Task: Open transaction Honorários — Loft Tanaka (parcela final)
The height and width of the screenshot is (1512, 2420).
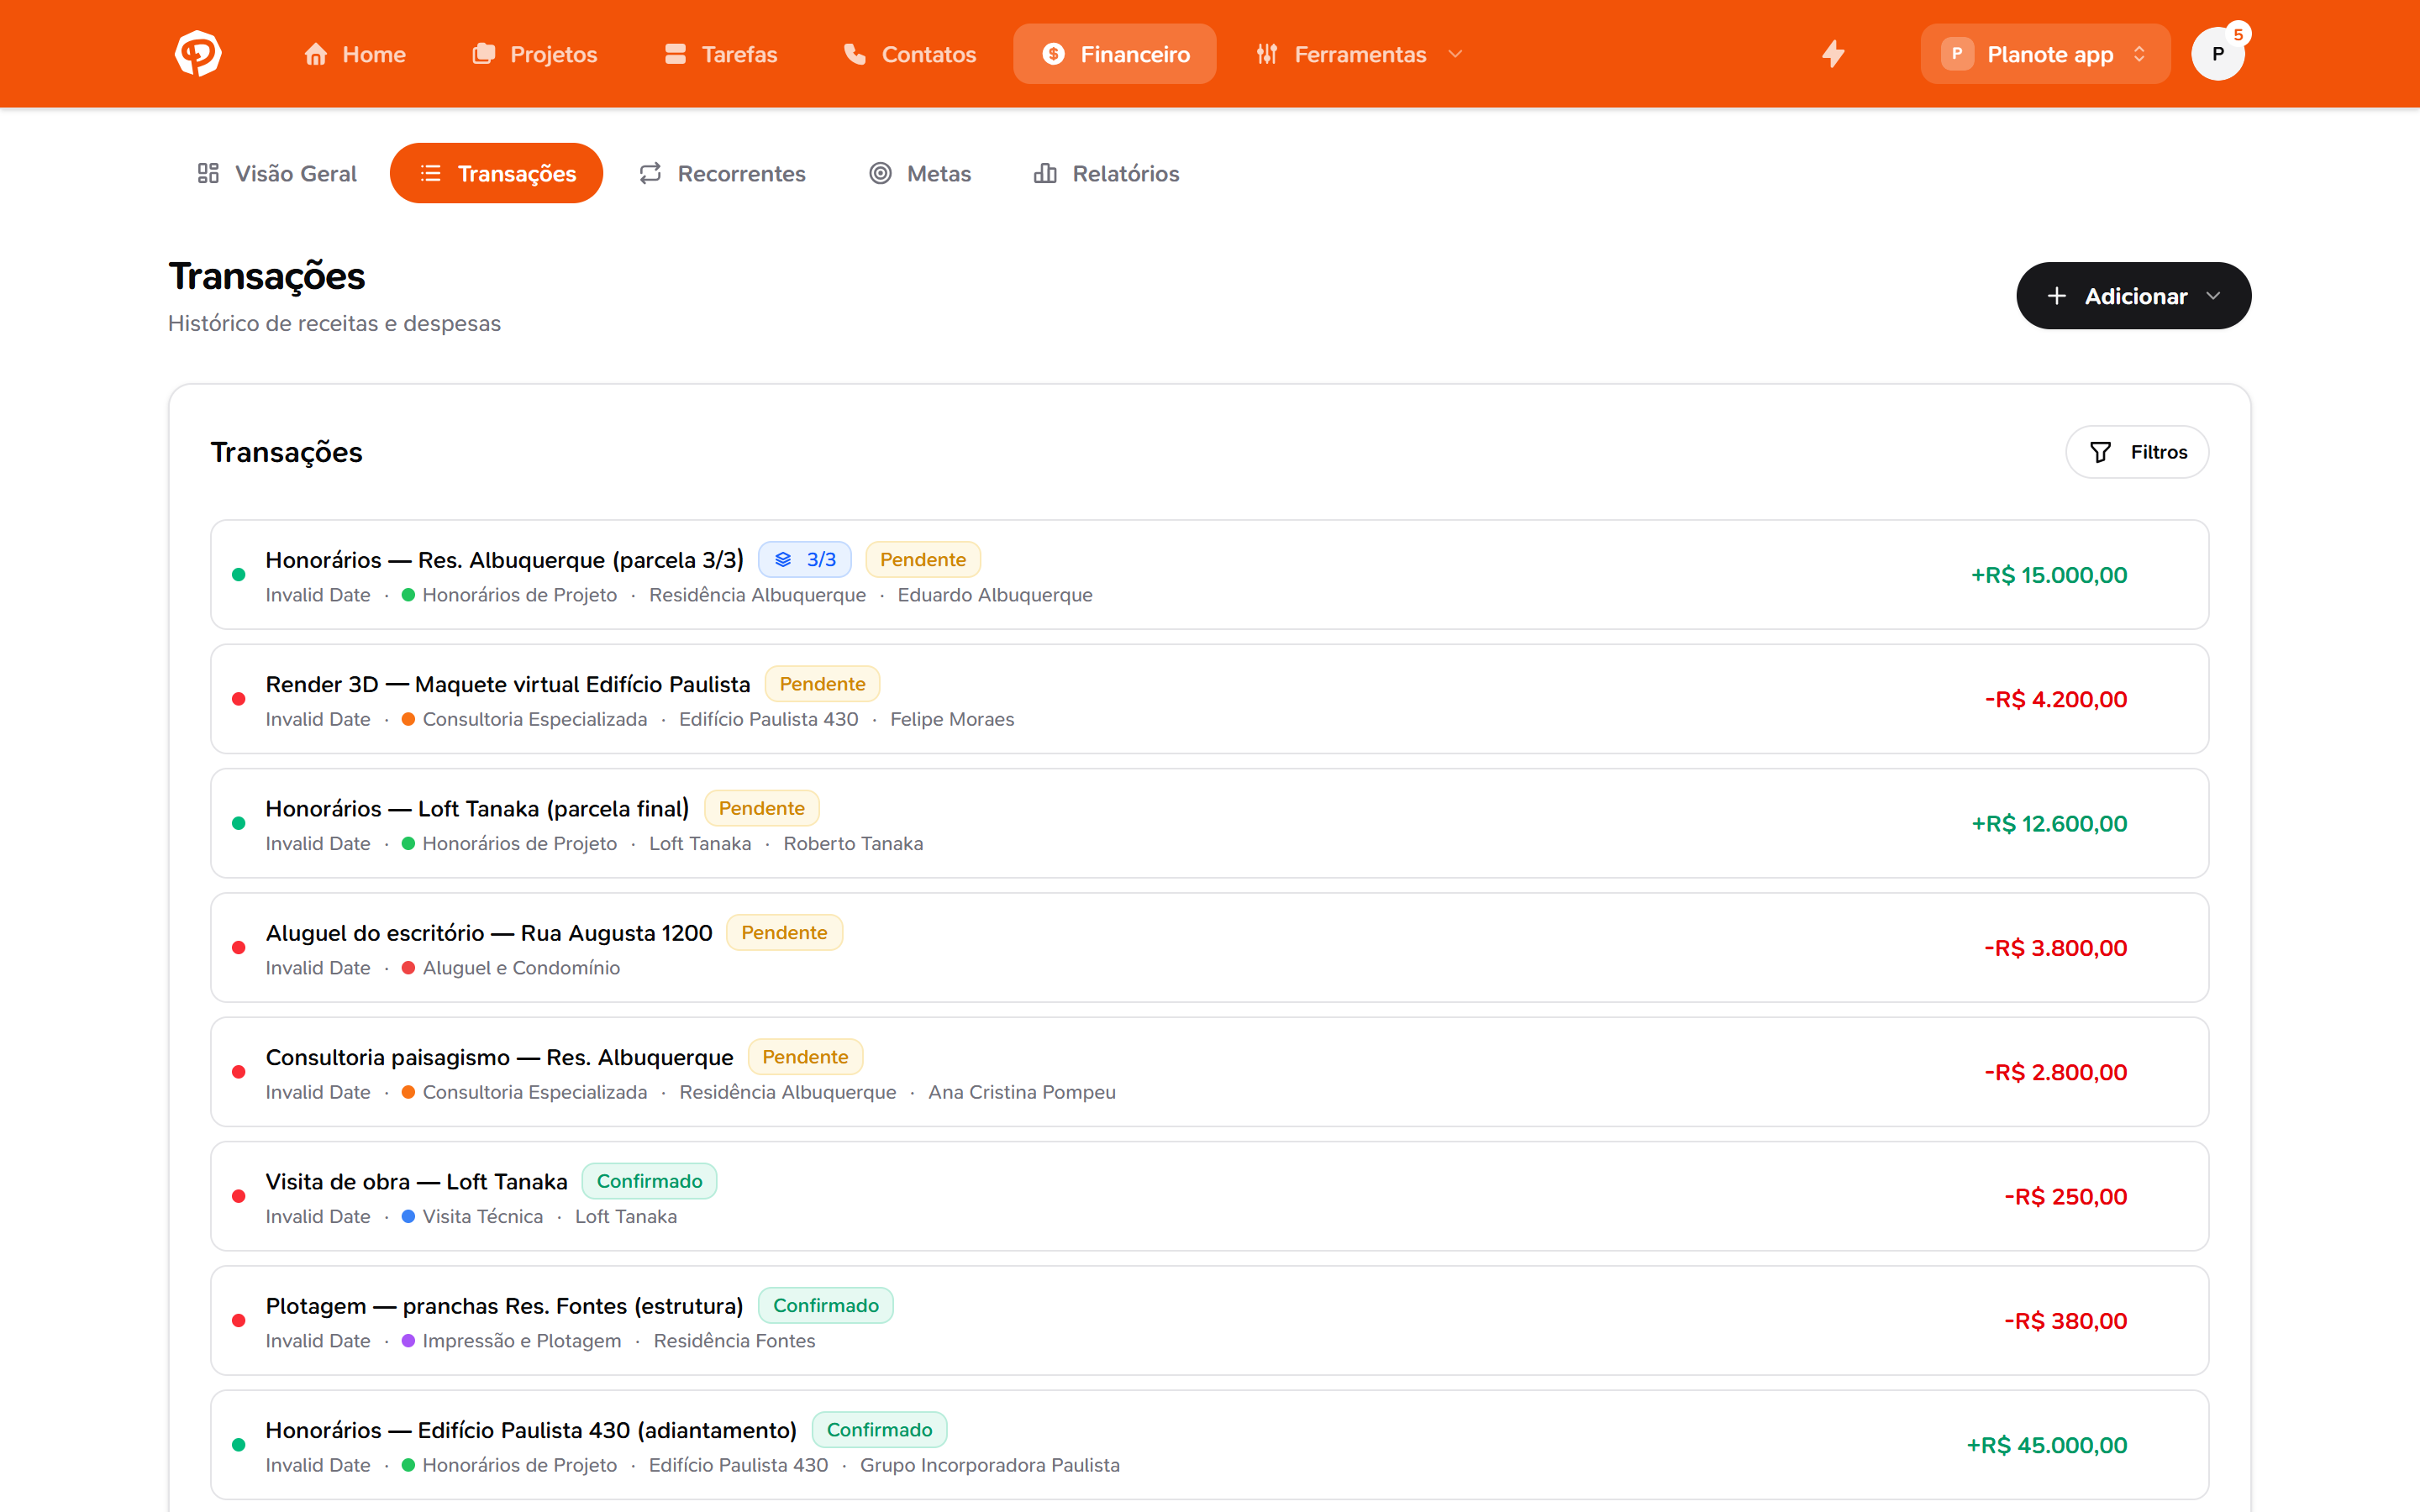Action: 1209,823
